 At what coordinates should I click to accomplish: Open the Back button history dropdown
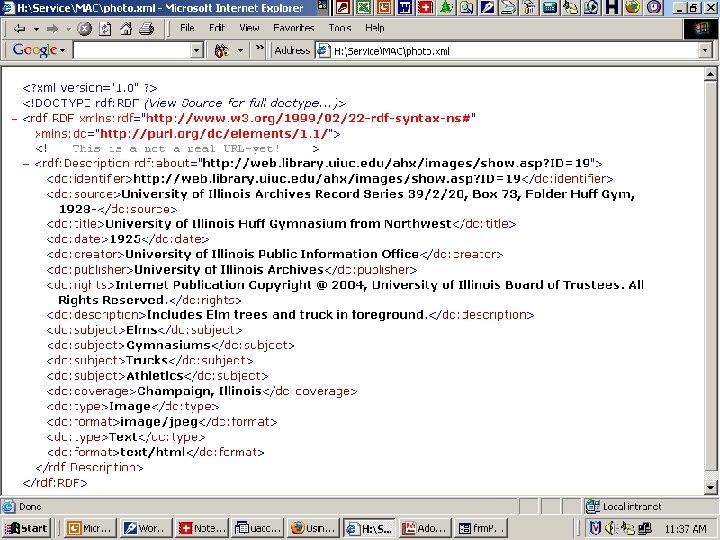[36, 29]
